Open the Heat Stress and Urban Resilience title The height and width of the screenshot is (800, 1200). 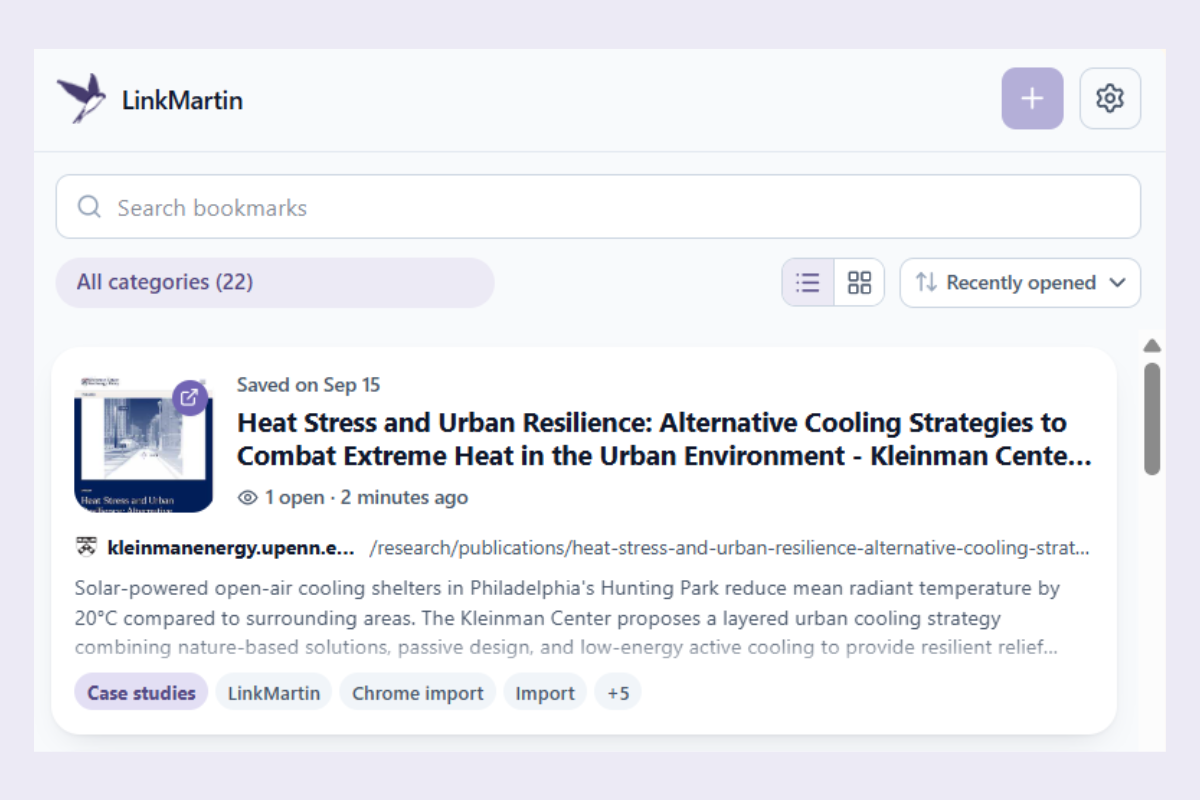point(664,439)
